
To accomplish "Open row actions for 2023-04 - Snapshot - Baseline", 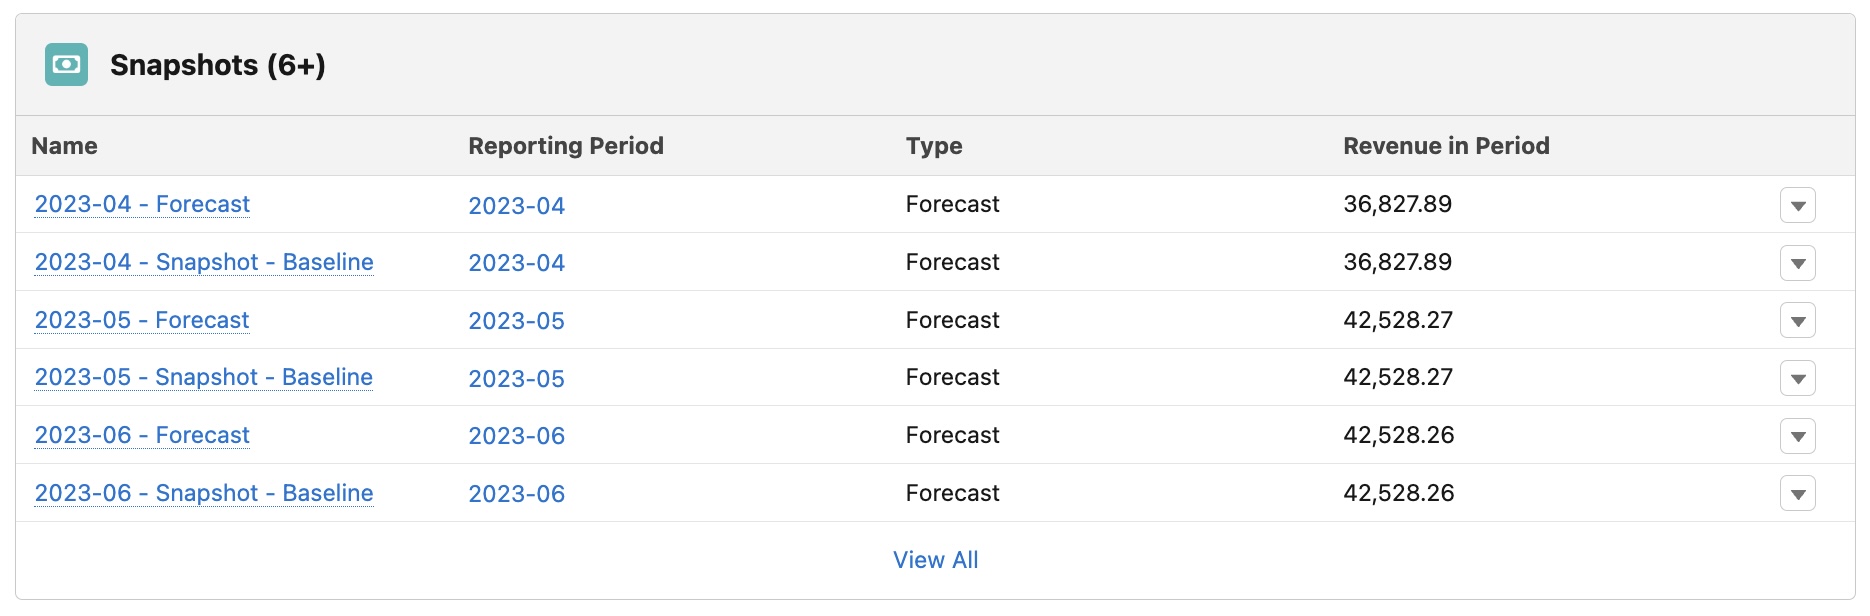I will pyautogui.click(x=1798, y=263).
